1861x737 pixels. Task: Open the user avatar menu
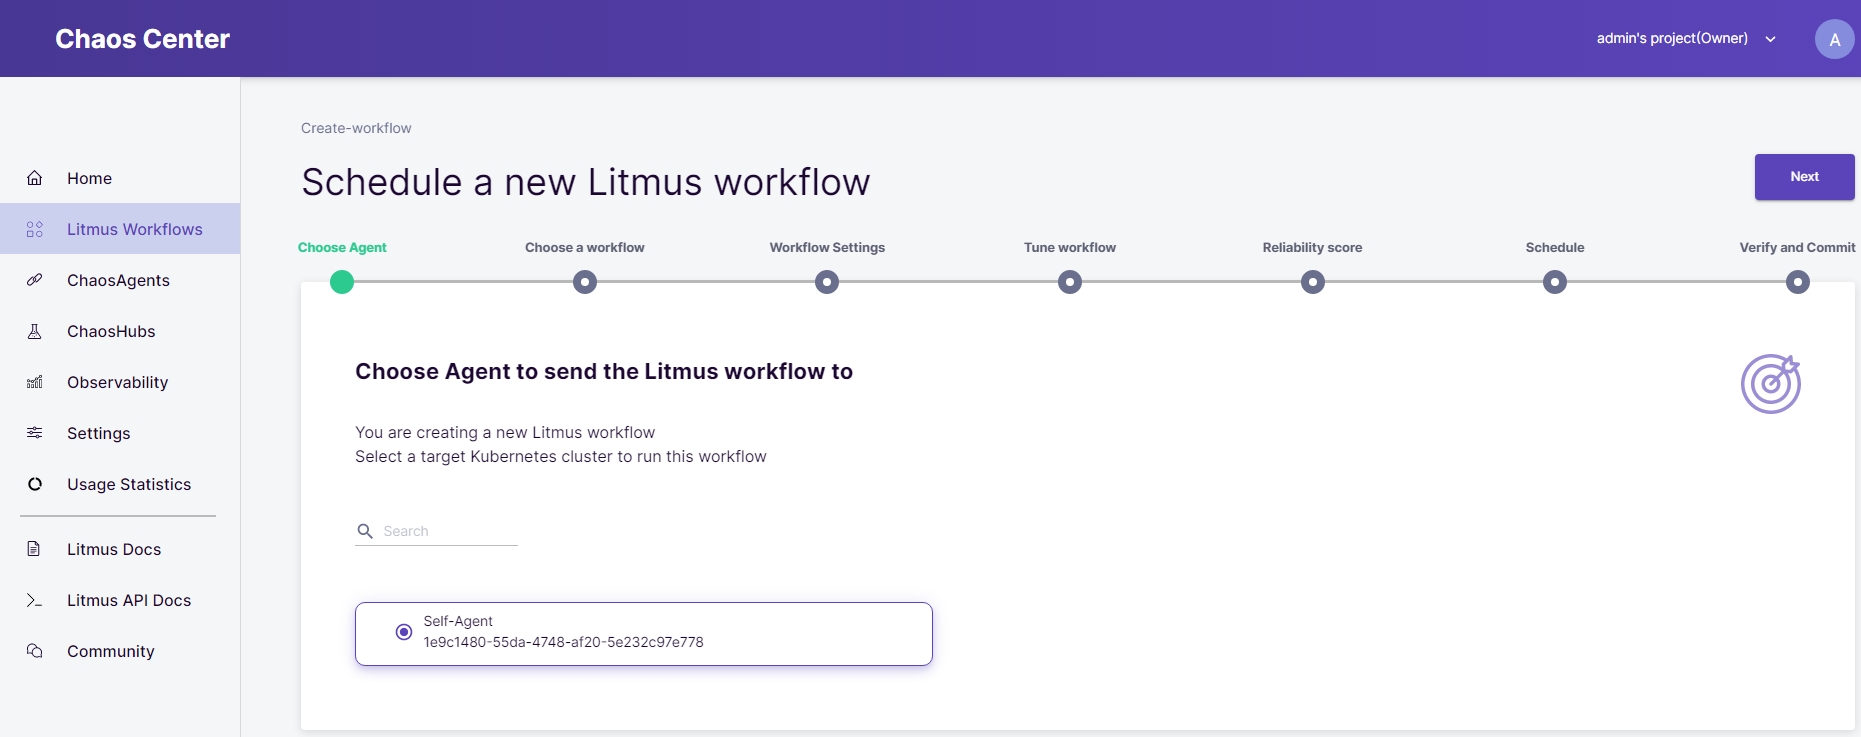tap(1834, 39)
